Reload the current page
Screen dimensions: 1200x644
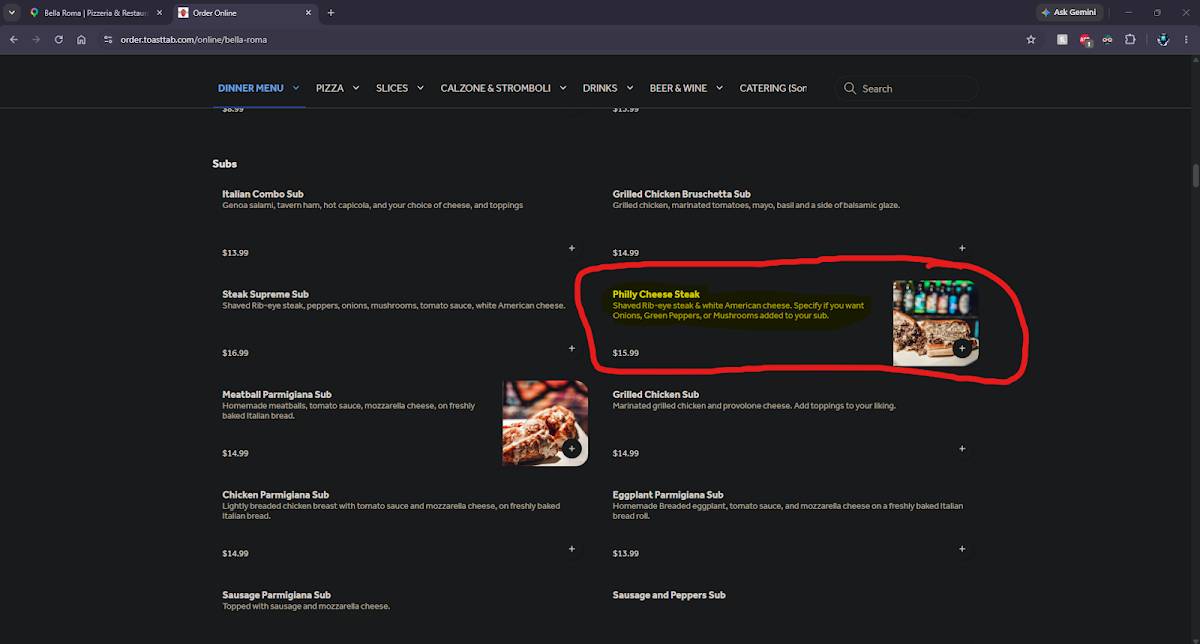click(59, 40)
